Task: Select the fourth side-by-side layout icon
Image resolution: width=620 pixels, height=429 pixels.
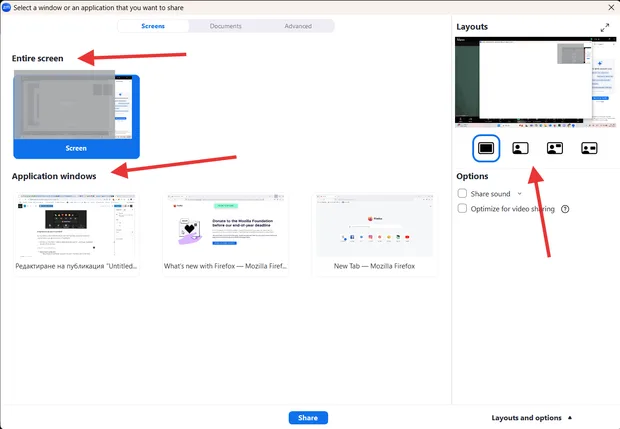Action: point(589,148)
